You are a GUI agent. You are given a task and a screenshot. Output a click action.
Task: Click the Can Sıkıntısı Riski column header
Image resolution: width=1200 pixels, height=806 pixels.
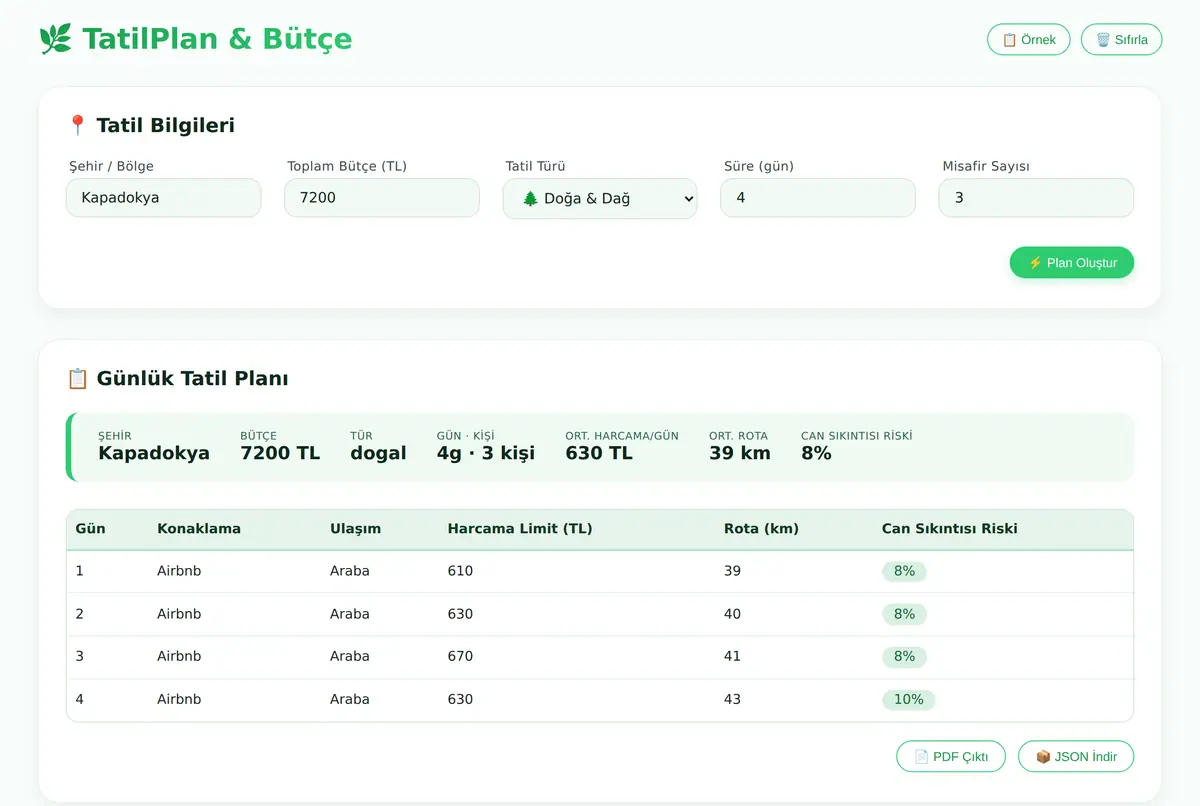click(x=950, y=529)
